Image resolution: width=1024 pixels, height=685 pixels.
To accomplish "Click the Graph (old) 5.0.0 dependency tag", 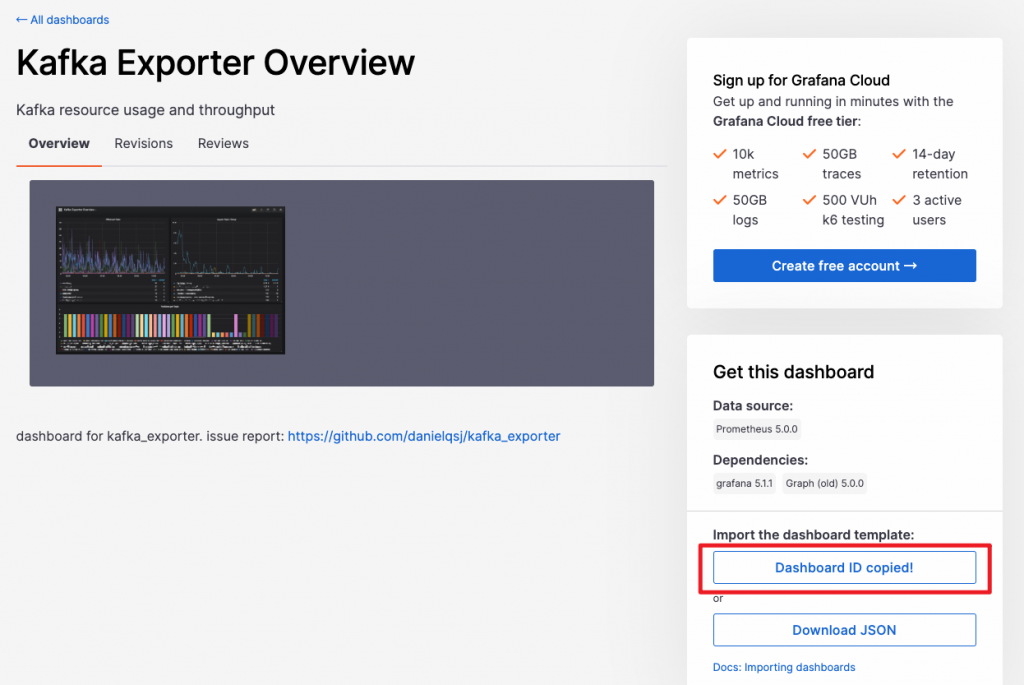I will [824, 483].
